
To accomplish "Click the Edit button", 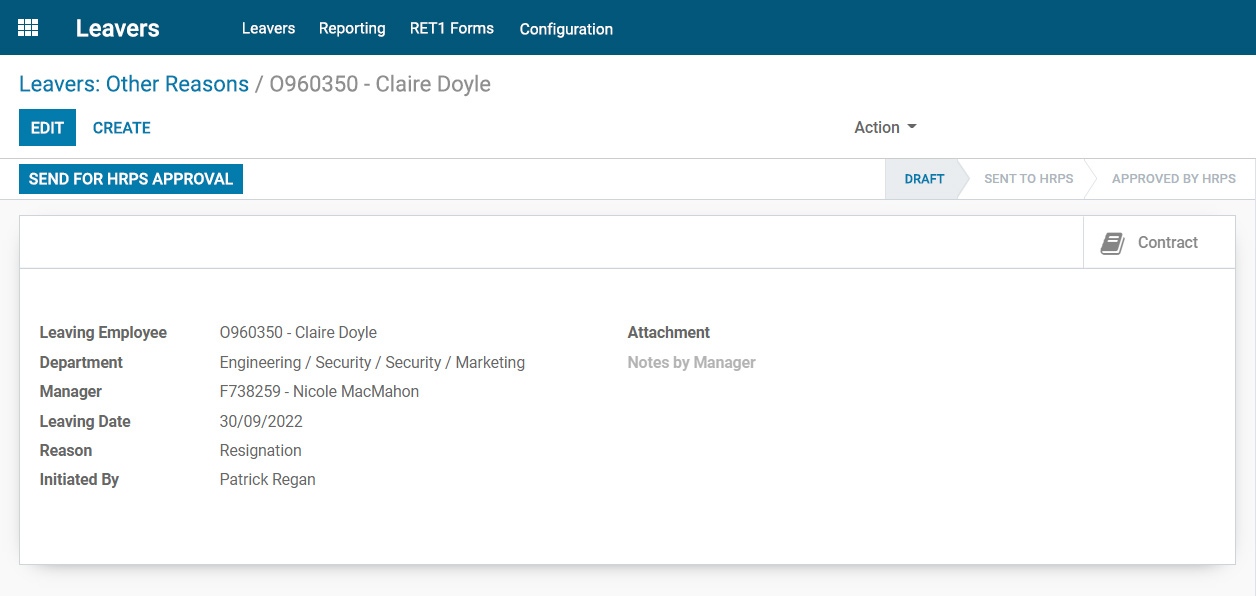I will point(46,127).
